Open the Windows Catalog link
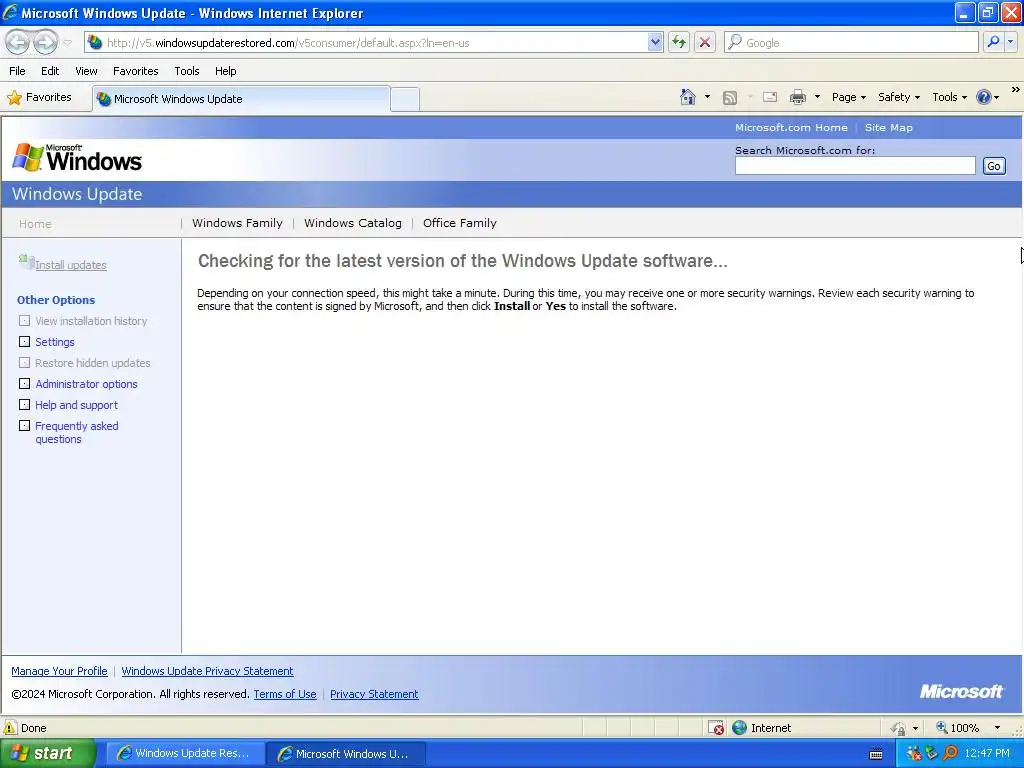Screen dimensions: 1024x768 click(x=353, y=223)
